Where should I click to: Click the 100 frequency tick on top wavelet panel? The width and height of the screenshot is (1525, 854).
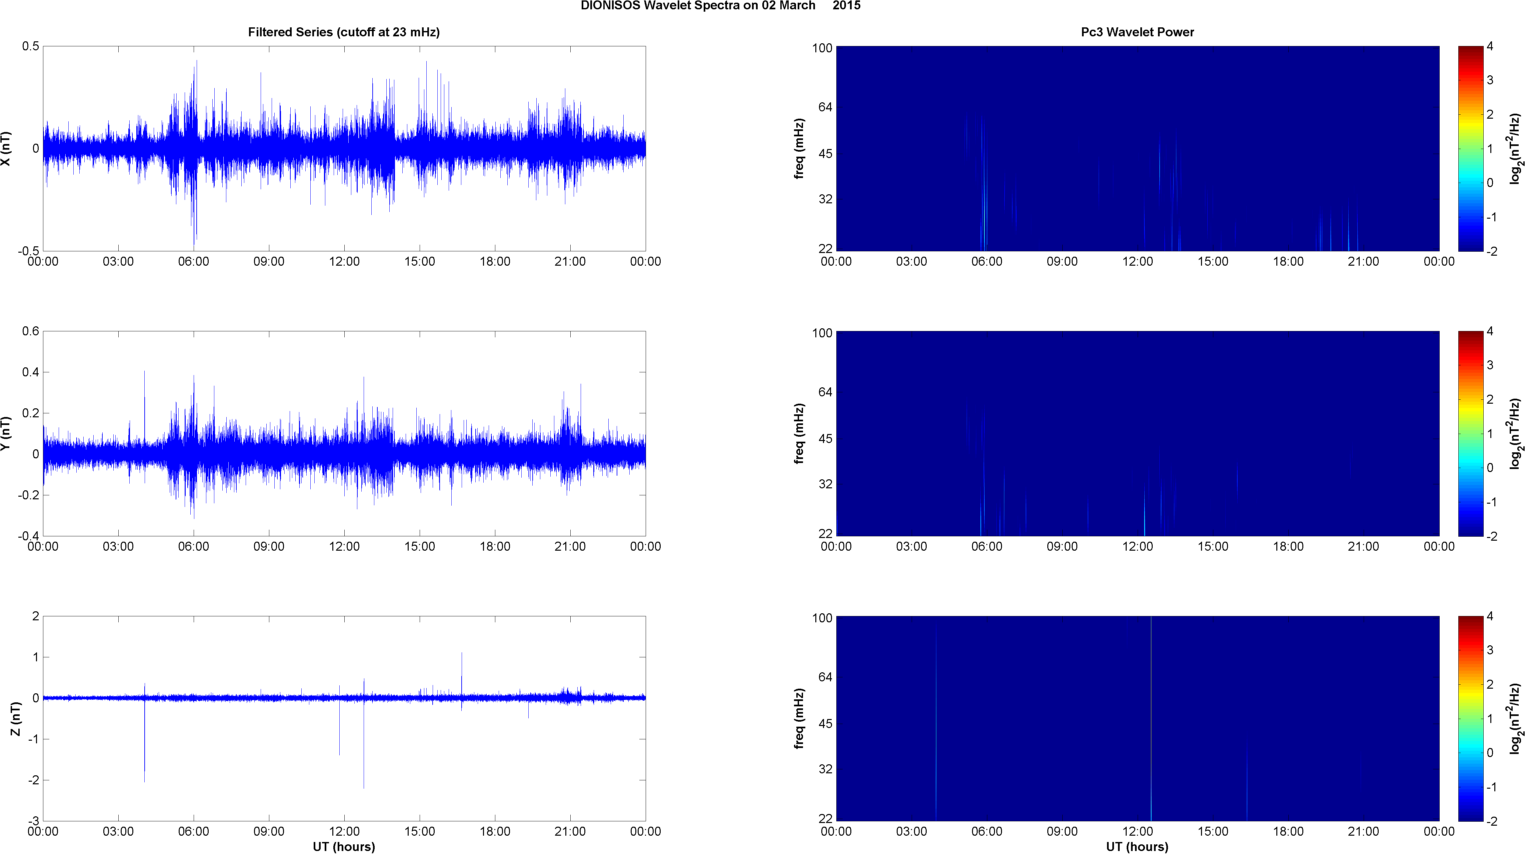pyautogui.click(x=822, y=48)
